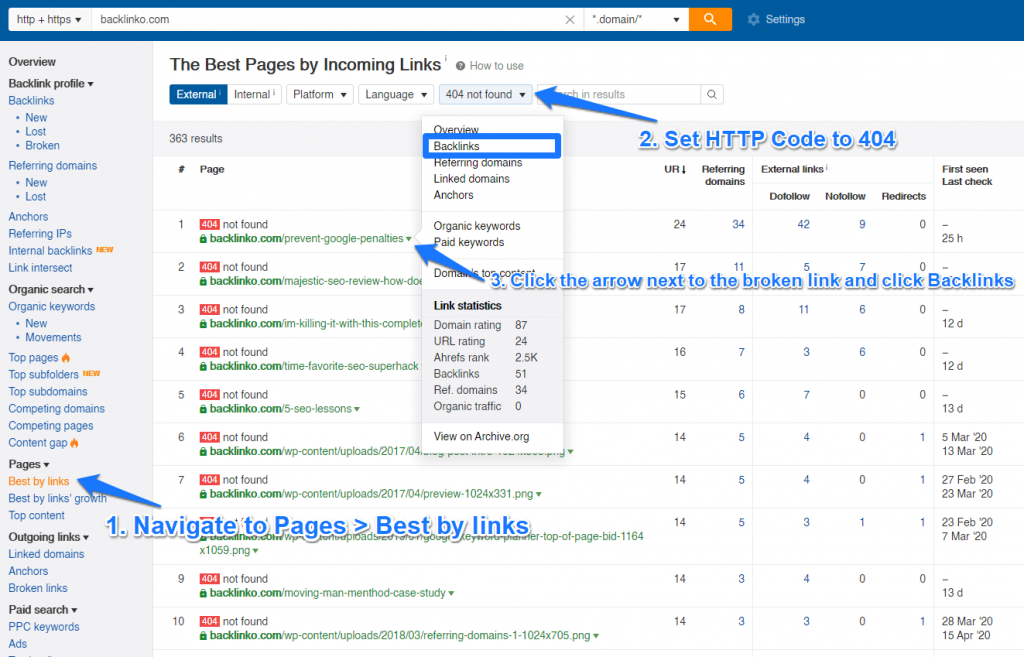Click dofollow value 42 in row 1
1024x657 pixels.
tap(803, 225)
